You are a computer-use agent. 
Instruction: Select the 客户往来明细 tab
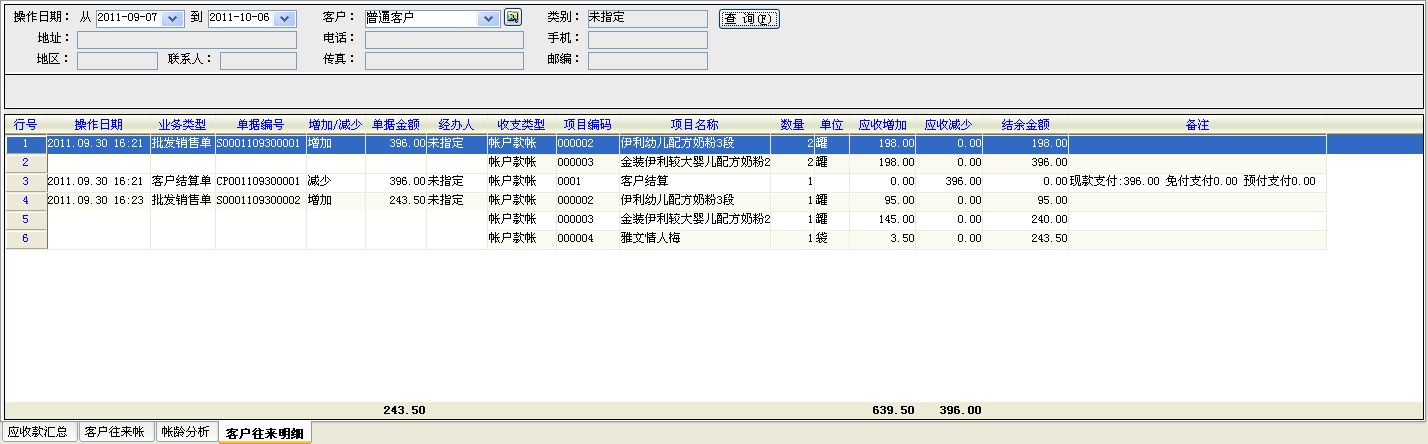(x=264, y=433)
